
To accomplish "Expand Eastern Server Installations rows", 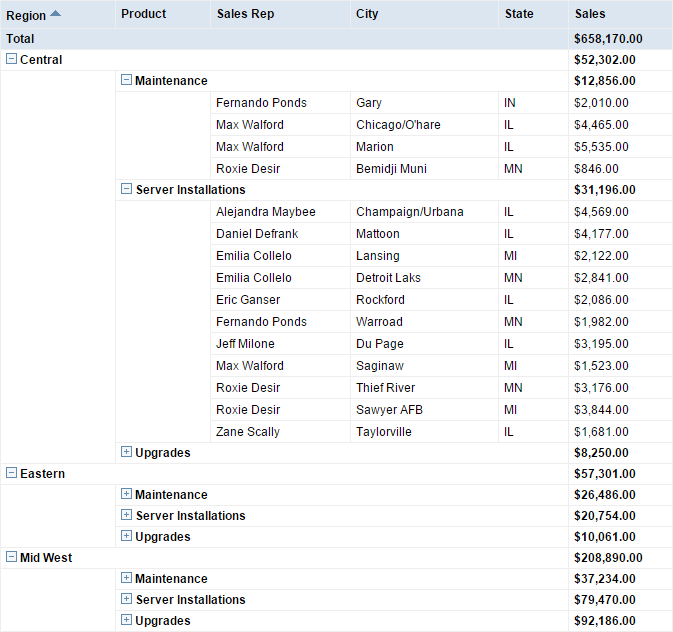I will tap(126, 515).
